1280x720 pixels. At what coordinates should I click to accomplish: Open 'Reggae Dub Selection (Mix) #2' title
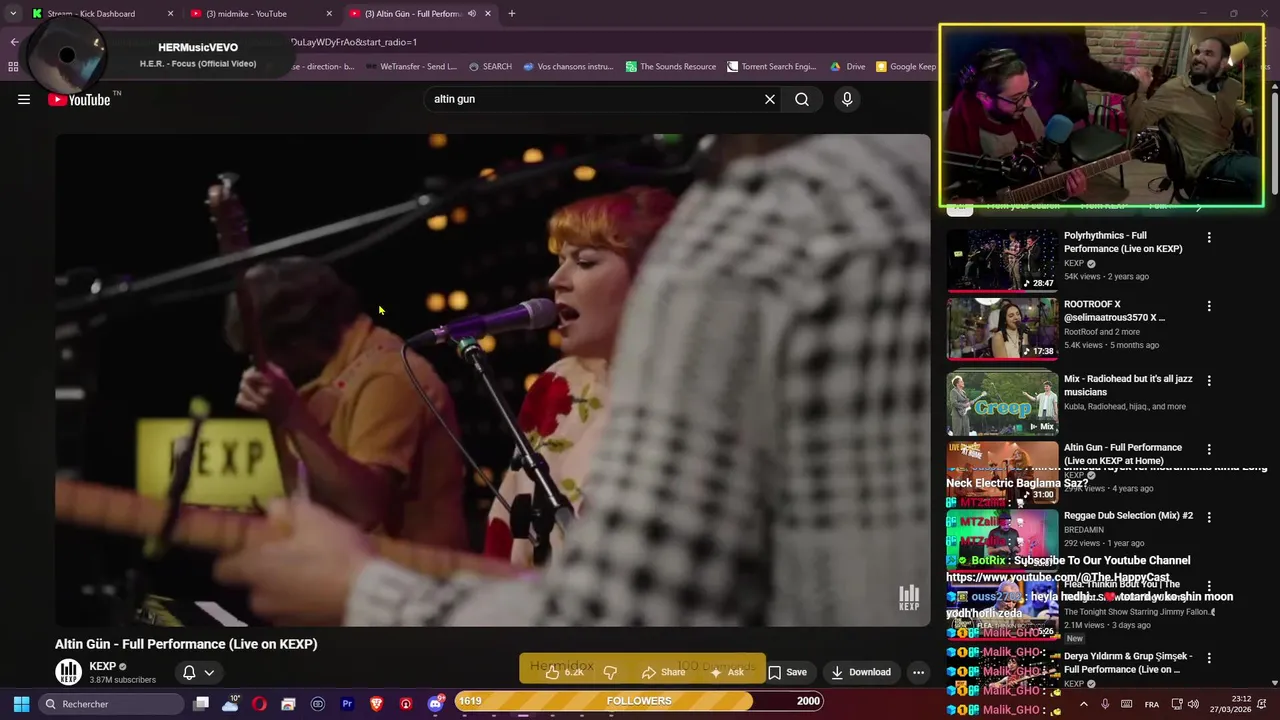1128,515
